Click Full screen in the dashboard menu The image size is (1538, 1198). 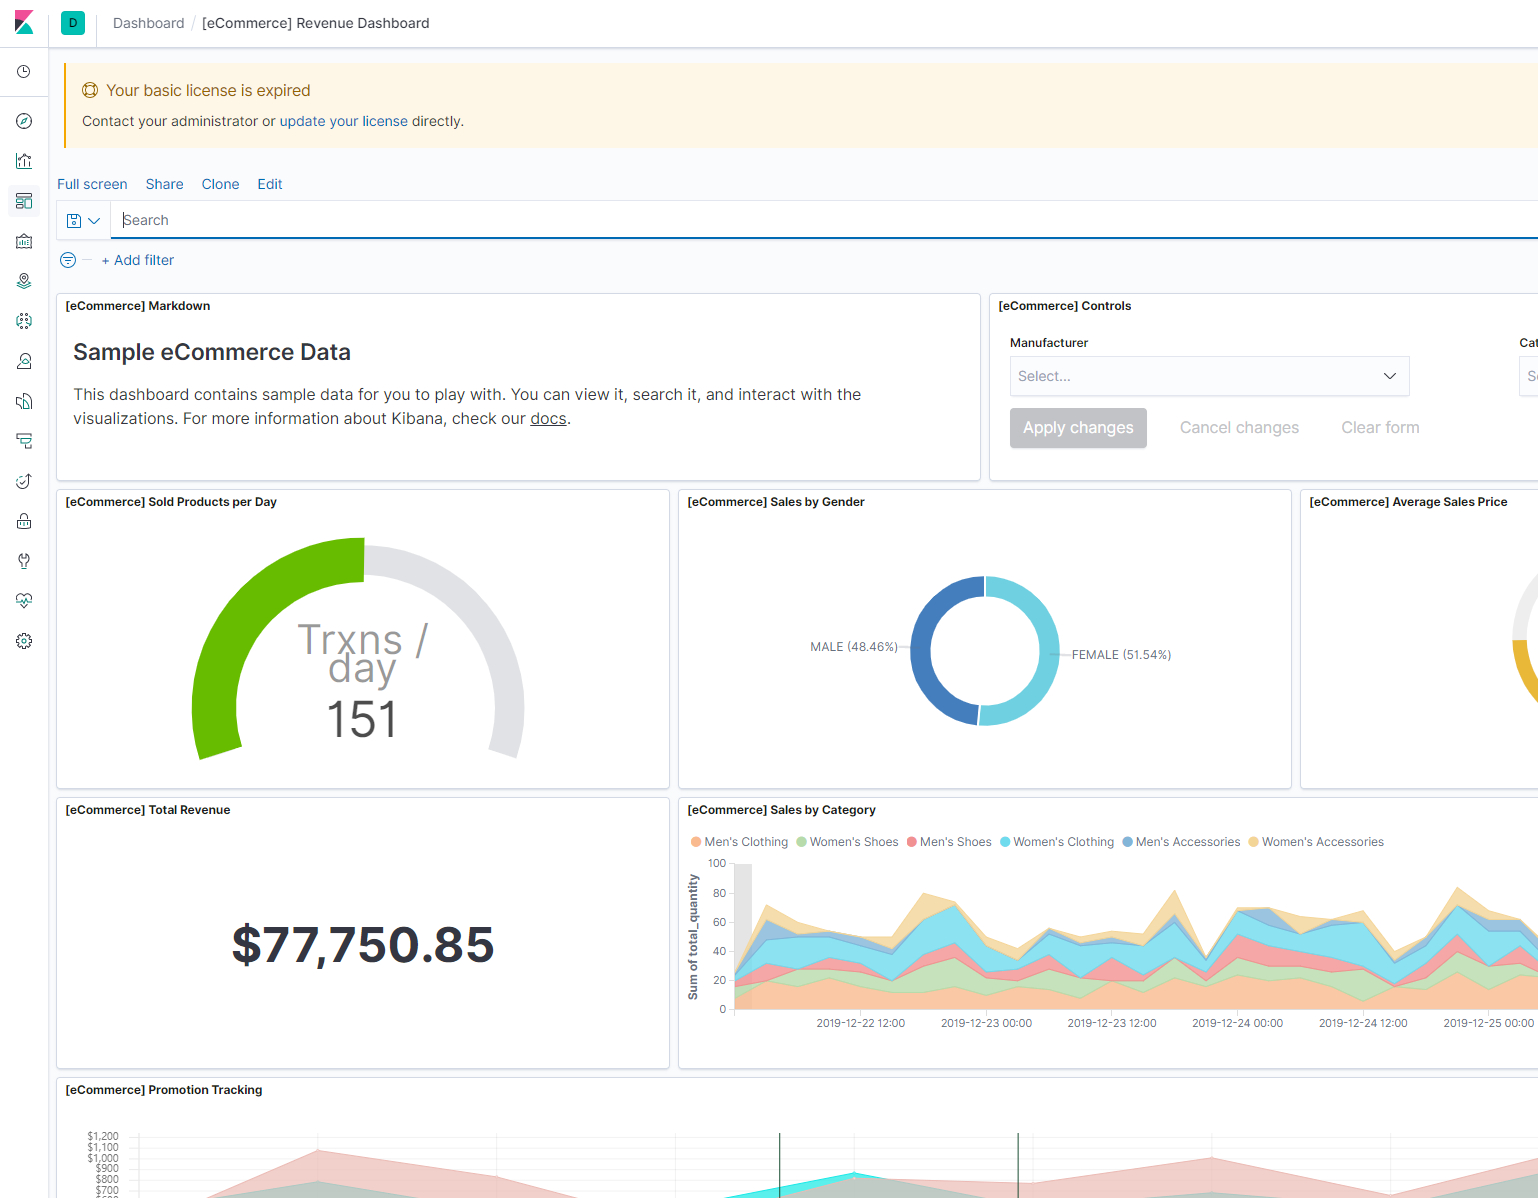92,184
